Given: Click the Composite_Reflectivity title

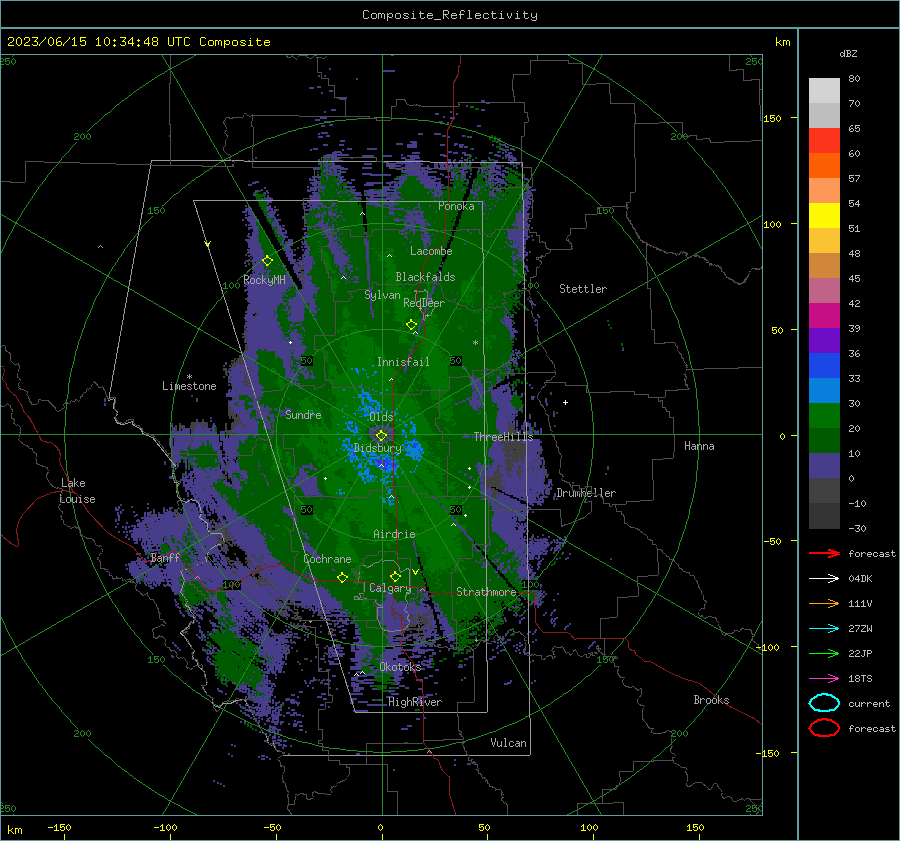Looking at the screenshot, I should tap(450, 15).
